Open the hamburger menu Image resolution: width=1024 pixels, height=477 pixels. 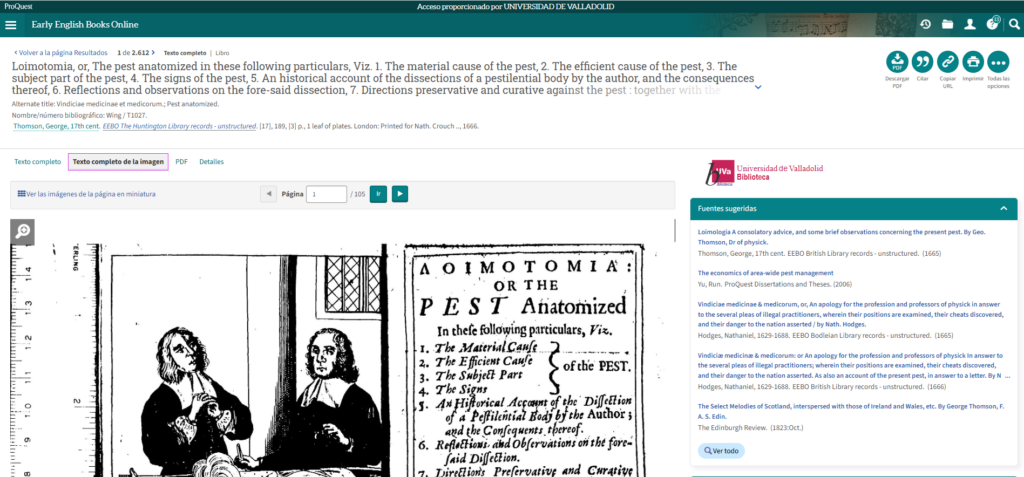11,24
